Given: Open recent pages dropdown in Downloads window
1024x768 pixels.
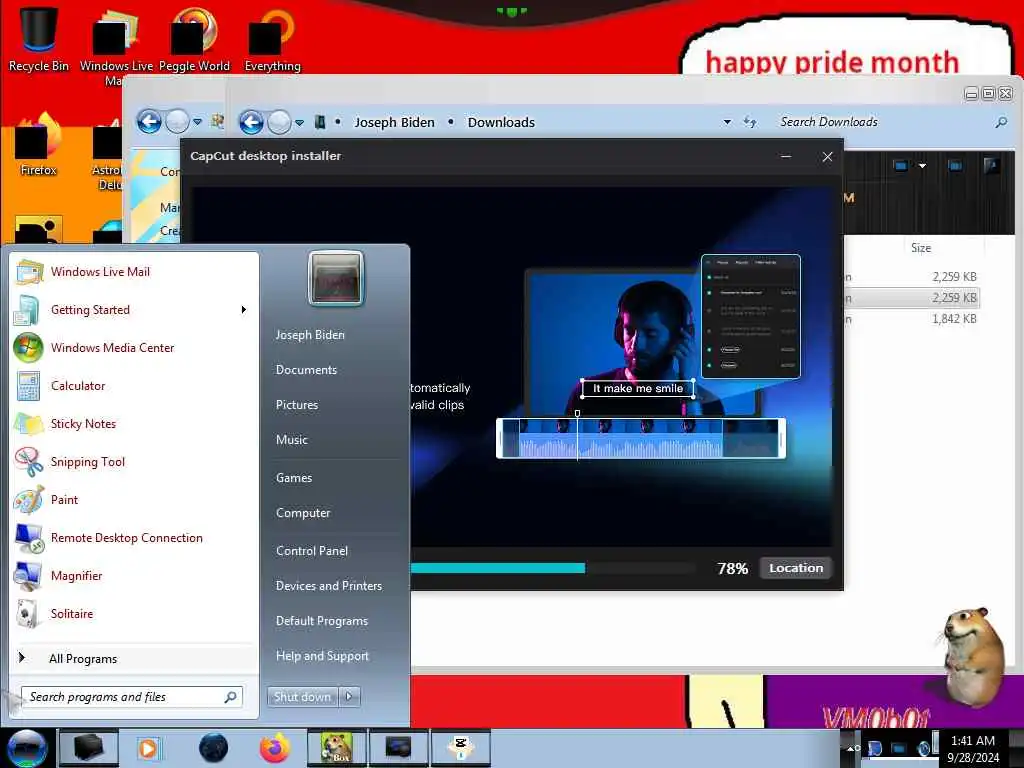Looking at the screenshot, I should pyautogui.click(x=299, y=123).
